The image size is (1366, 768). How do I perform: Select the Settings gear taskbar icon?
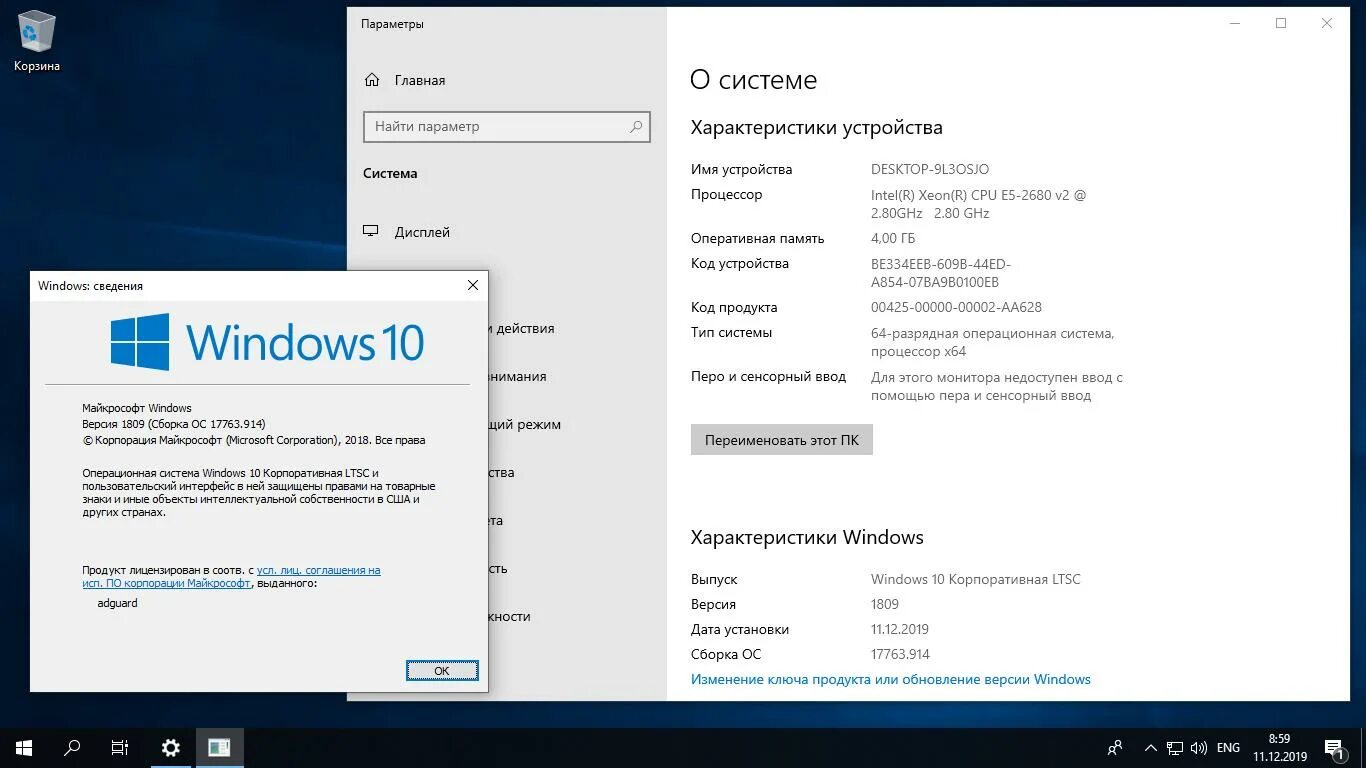(x=171, y=747)
